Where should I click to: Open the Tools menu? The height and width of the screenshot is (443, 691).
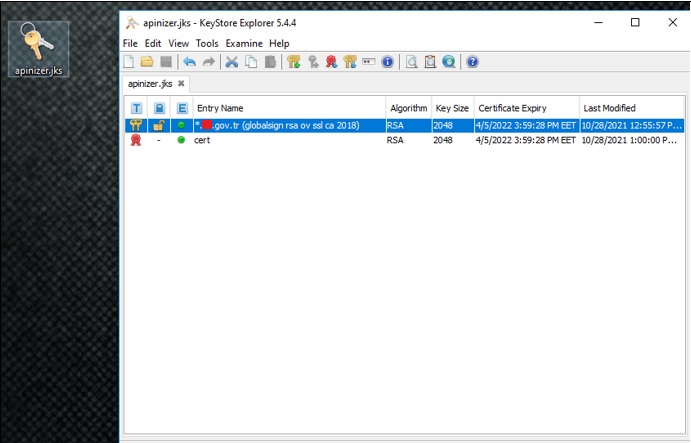207,44
